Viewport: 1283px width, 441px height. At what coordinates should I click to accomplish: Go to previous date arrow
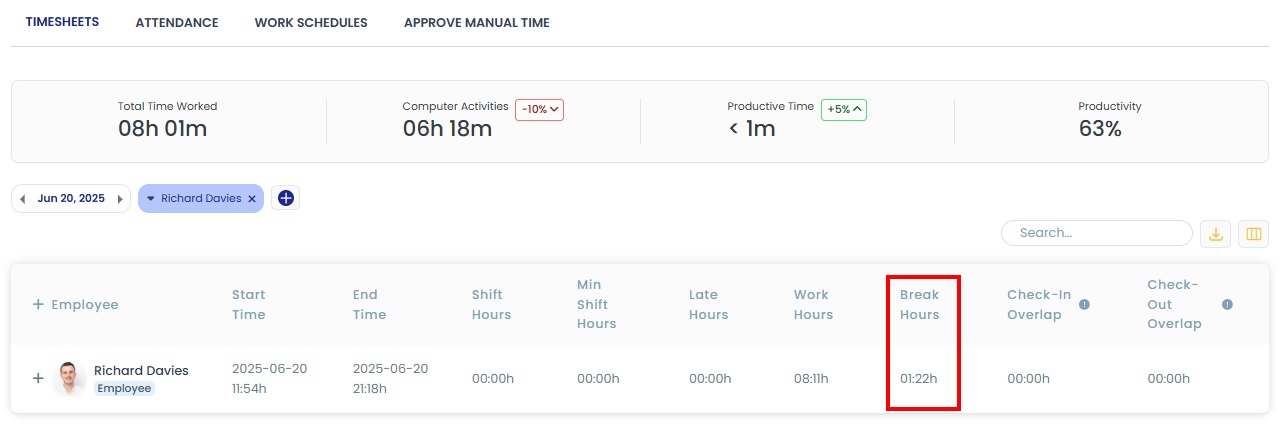(x=23, y=199)
